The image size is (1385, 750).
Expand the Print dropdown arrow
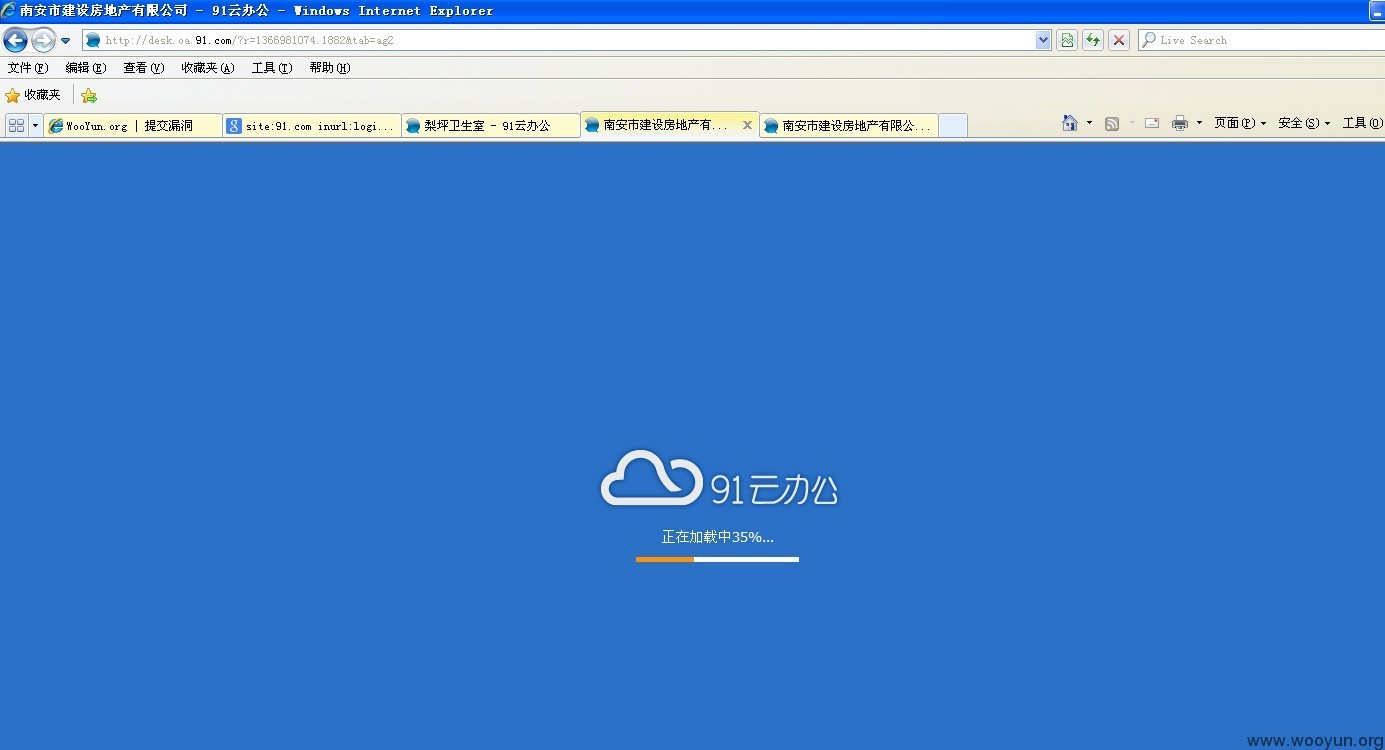(x=1199, y=123)
